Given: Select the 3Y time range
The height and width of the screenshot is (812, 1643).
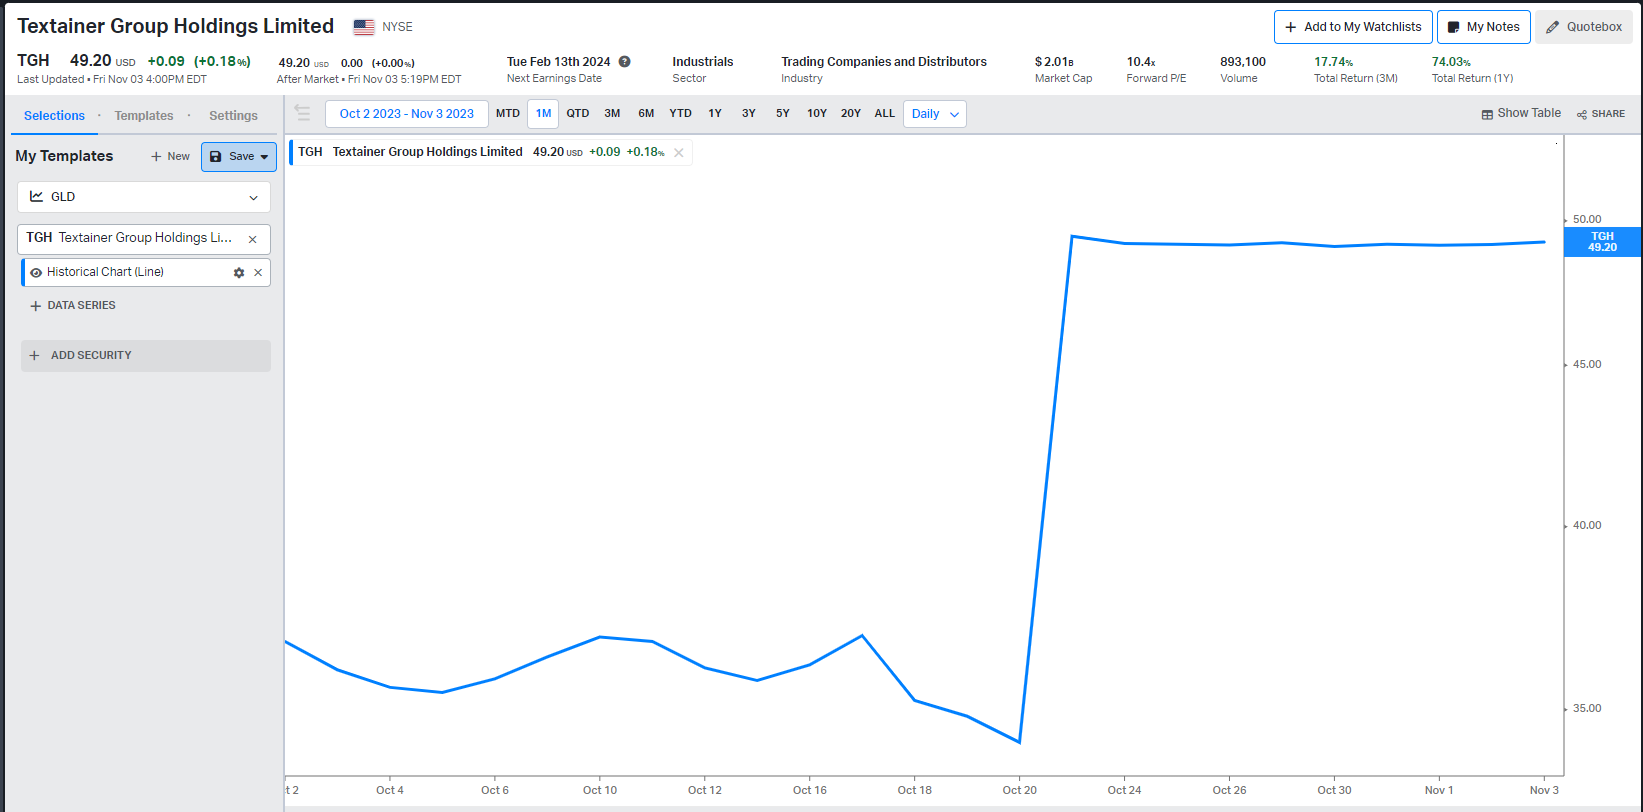Looking at the screenshot, I should click(749, 114).
